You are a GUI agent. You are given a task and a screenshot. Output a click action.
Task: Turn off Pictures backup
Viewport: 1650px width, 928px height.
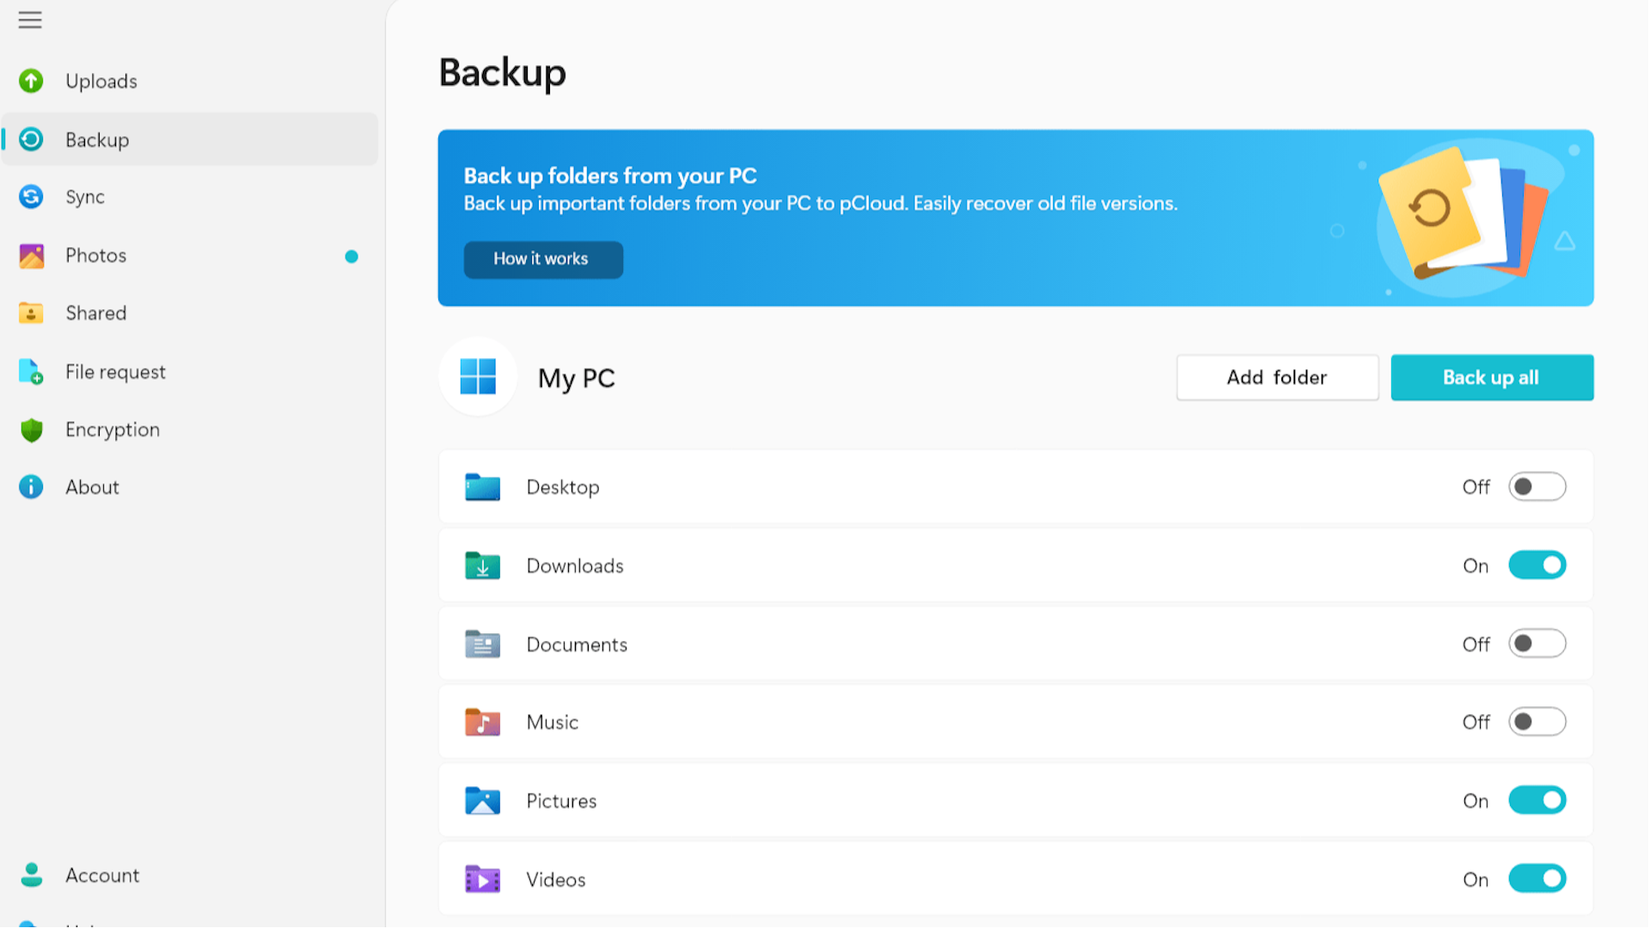pos(1537,800)
